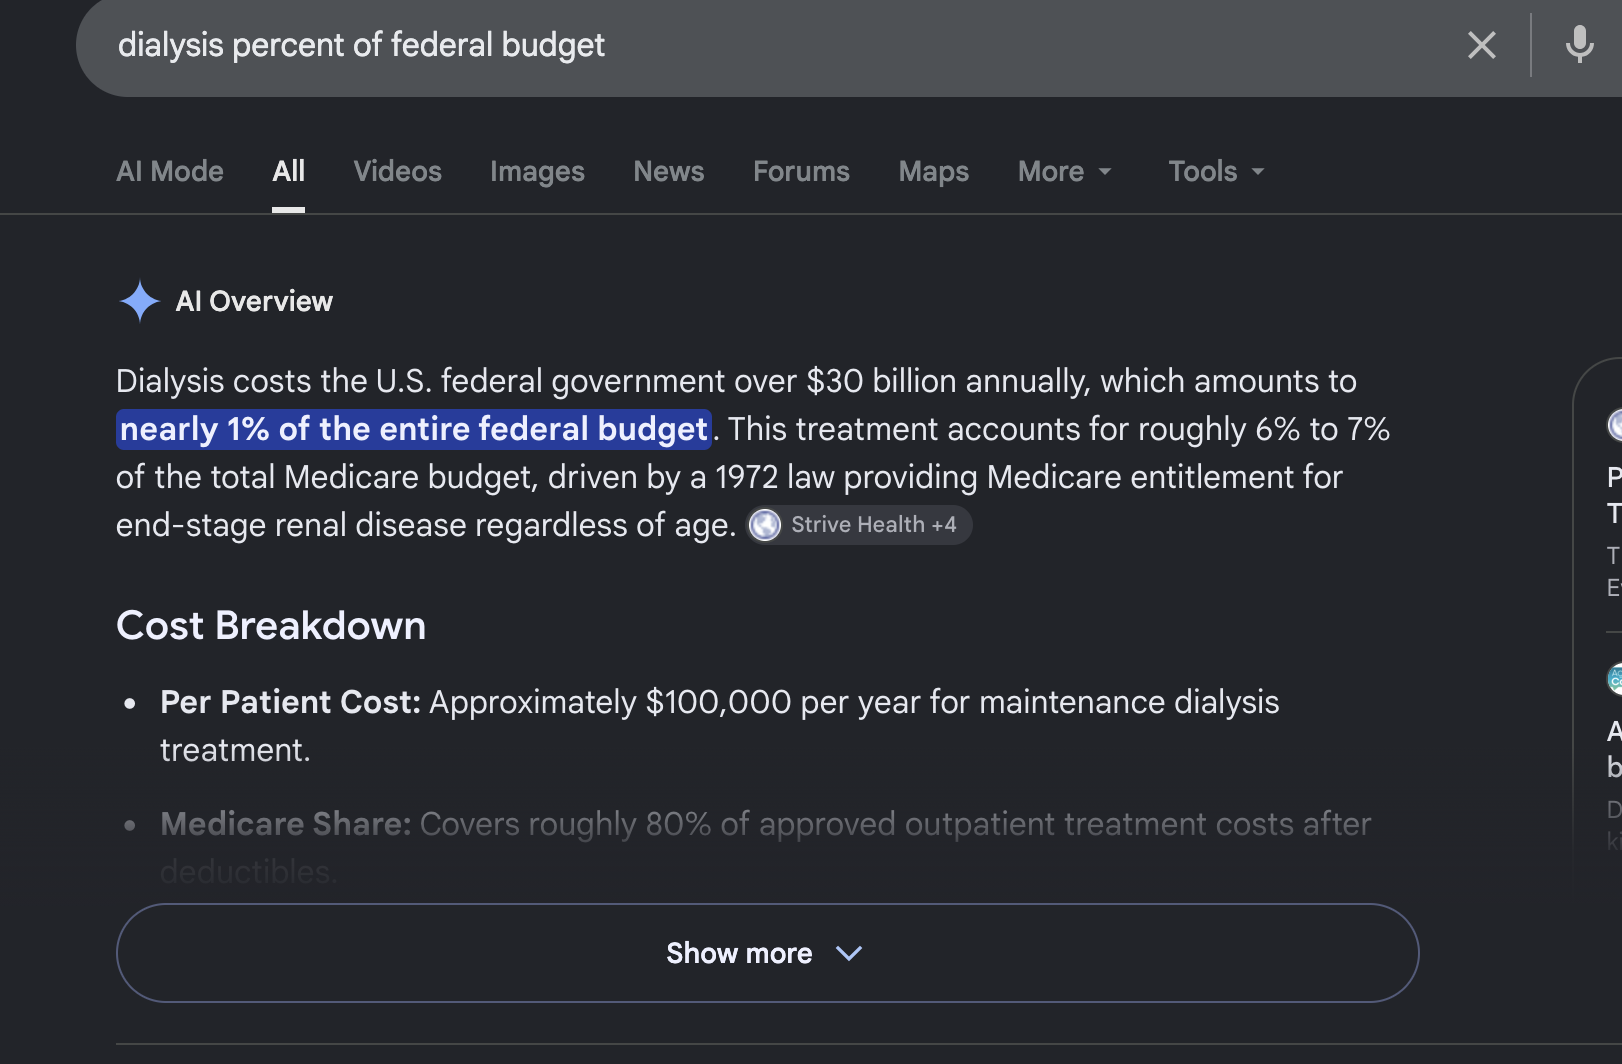1622x1064 pixels.
Task: Switch to the Maps tab
Action: (x=934, y=172)
